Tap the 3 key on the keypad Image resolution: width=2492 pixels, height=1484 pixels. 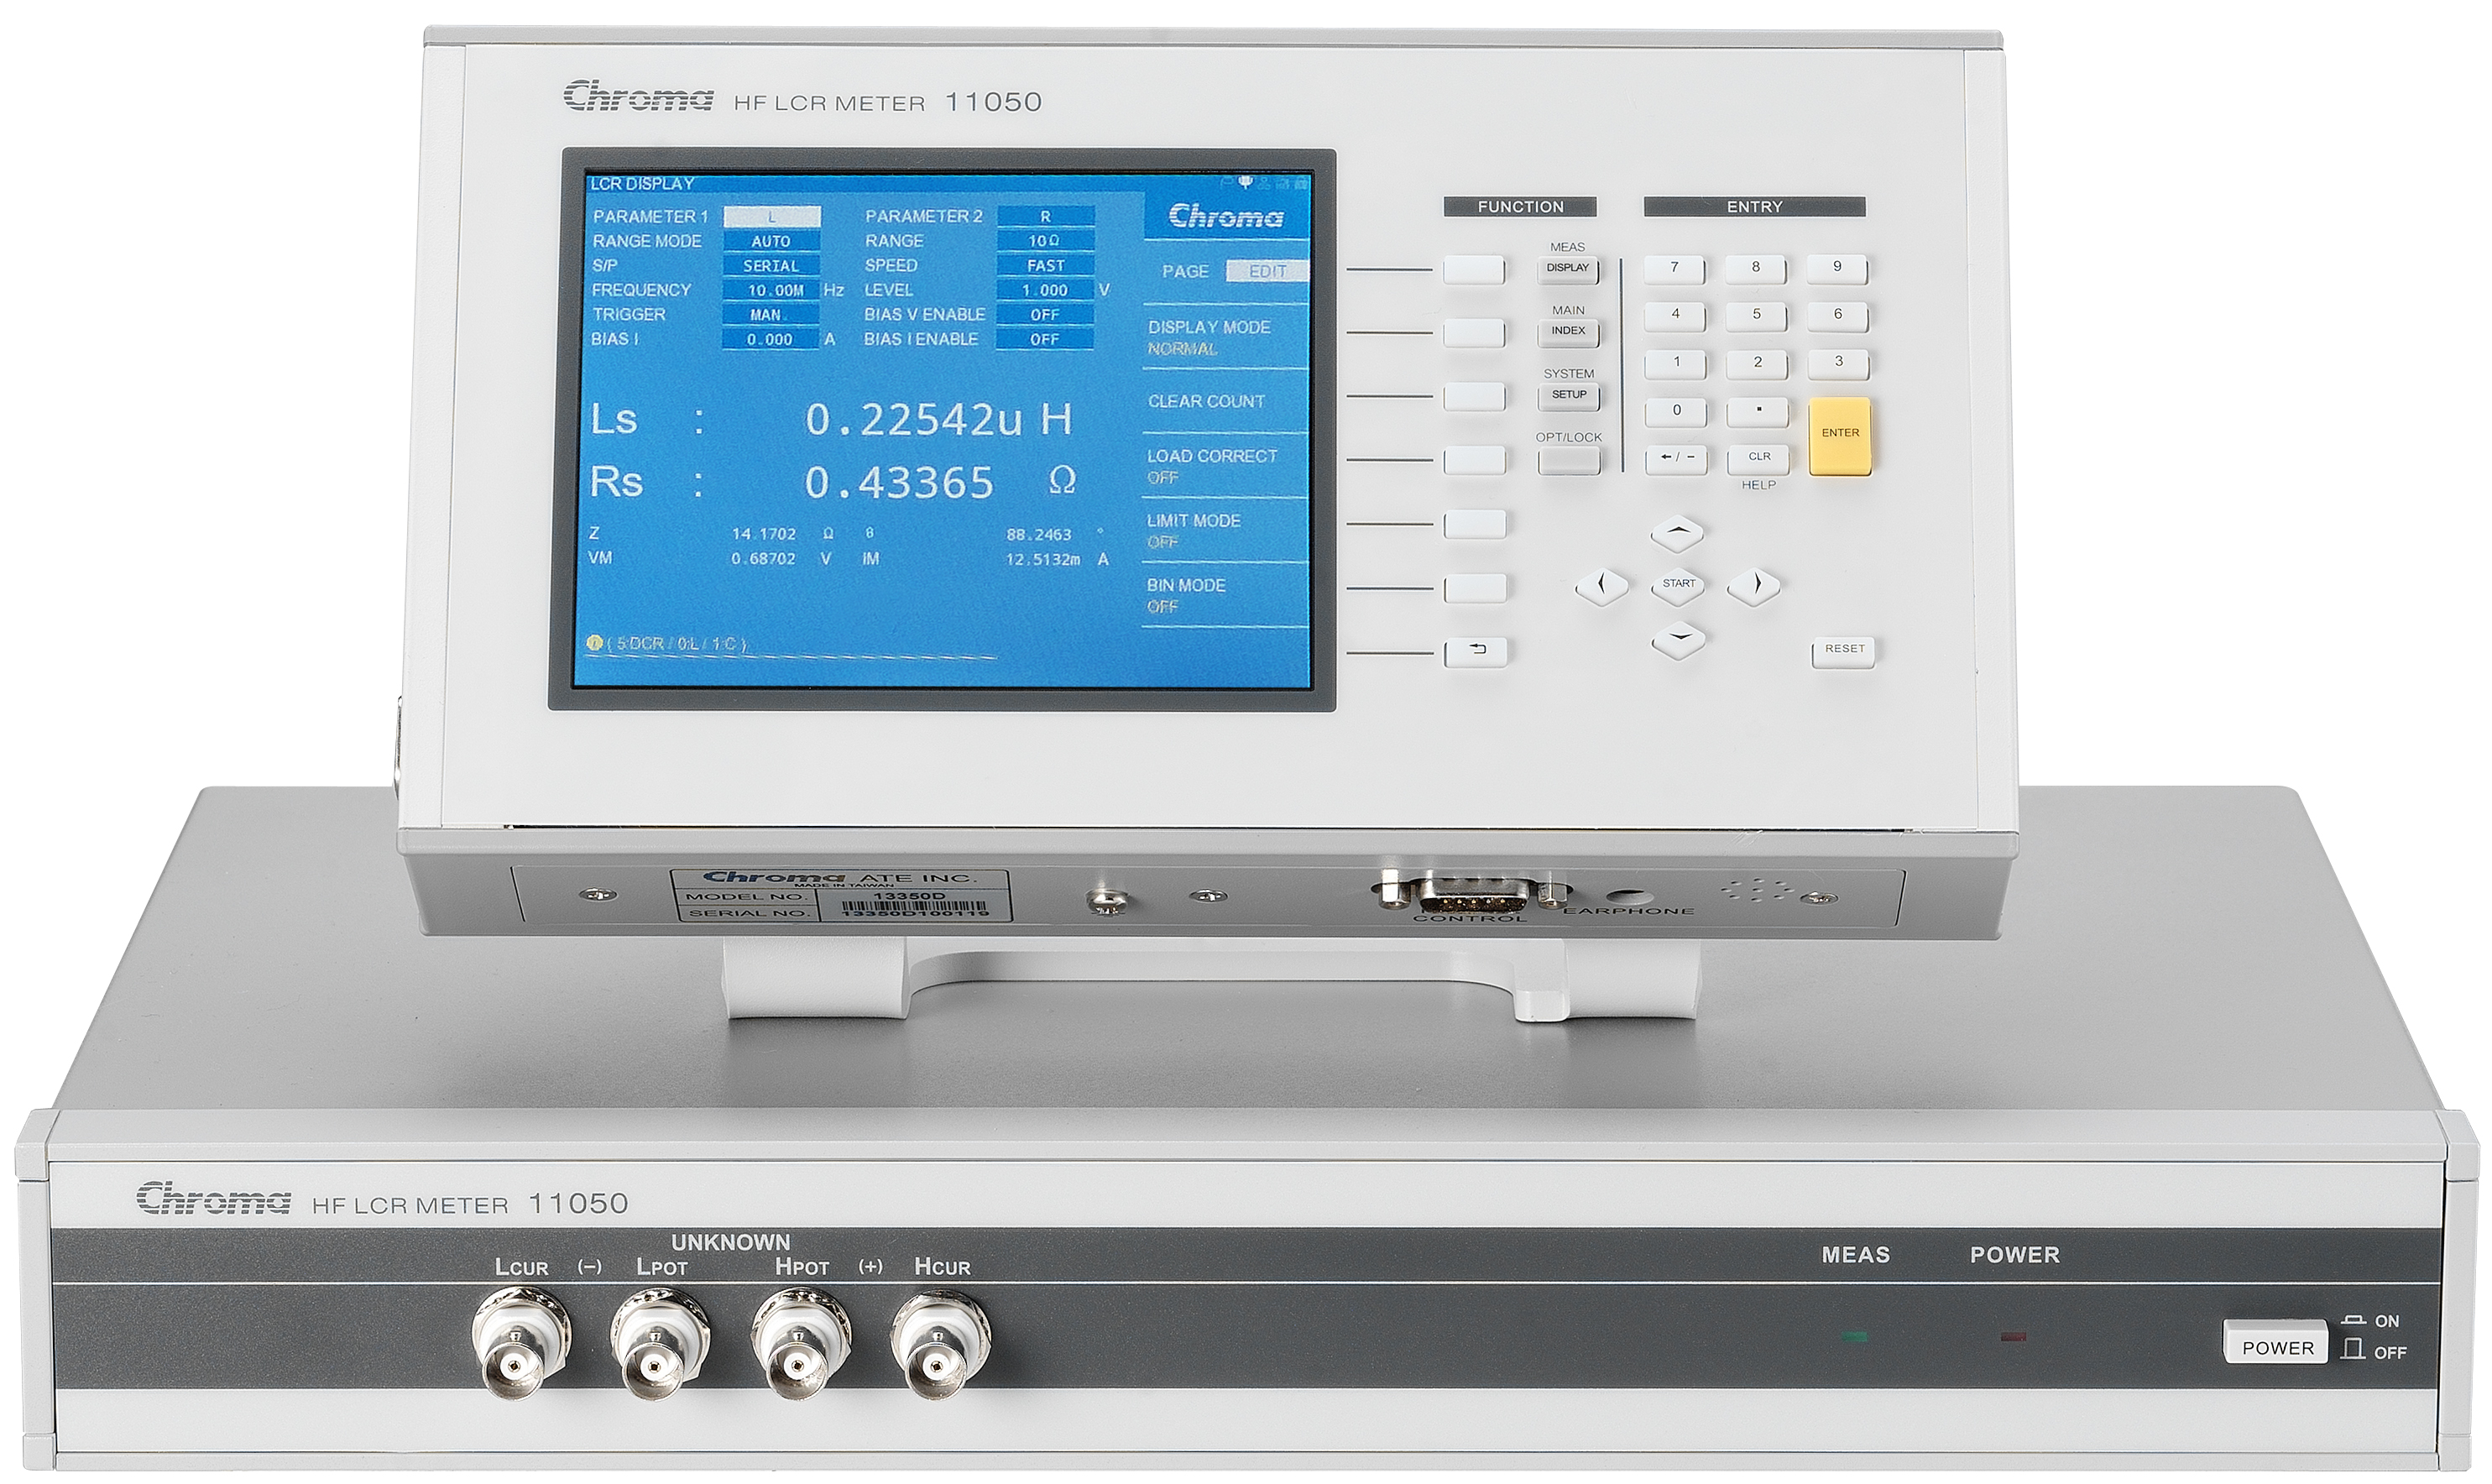coord(1838,364)
